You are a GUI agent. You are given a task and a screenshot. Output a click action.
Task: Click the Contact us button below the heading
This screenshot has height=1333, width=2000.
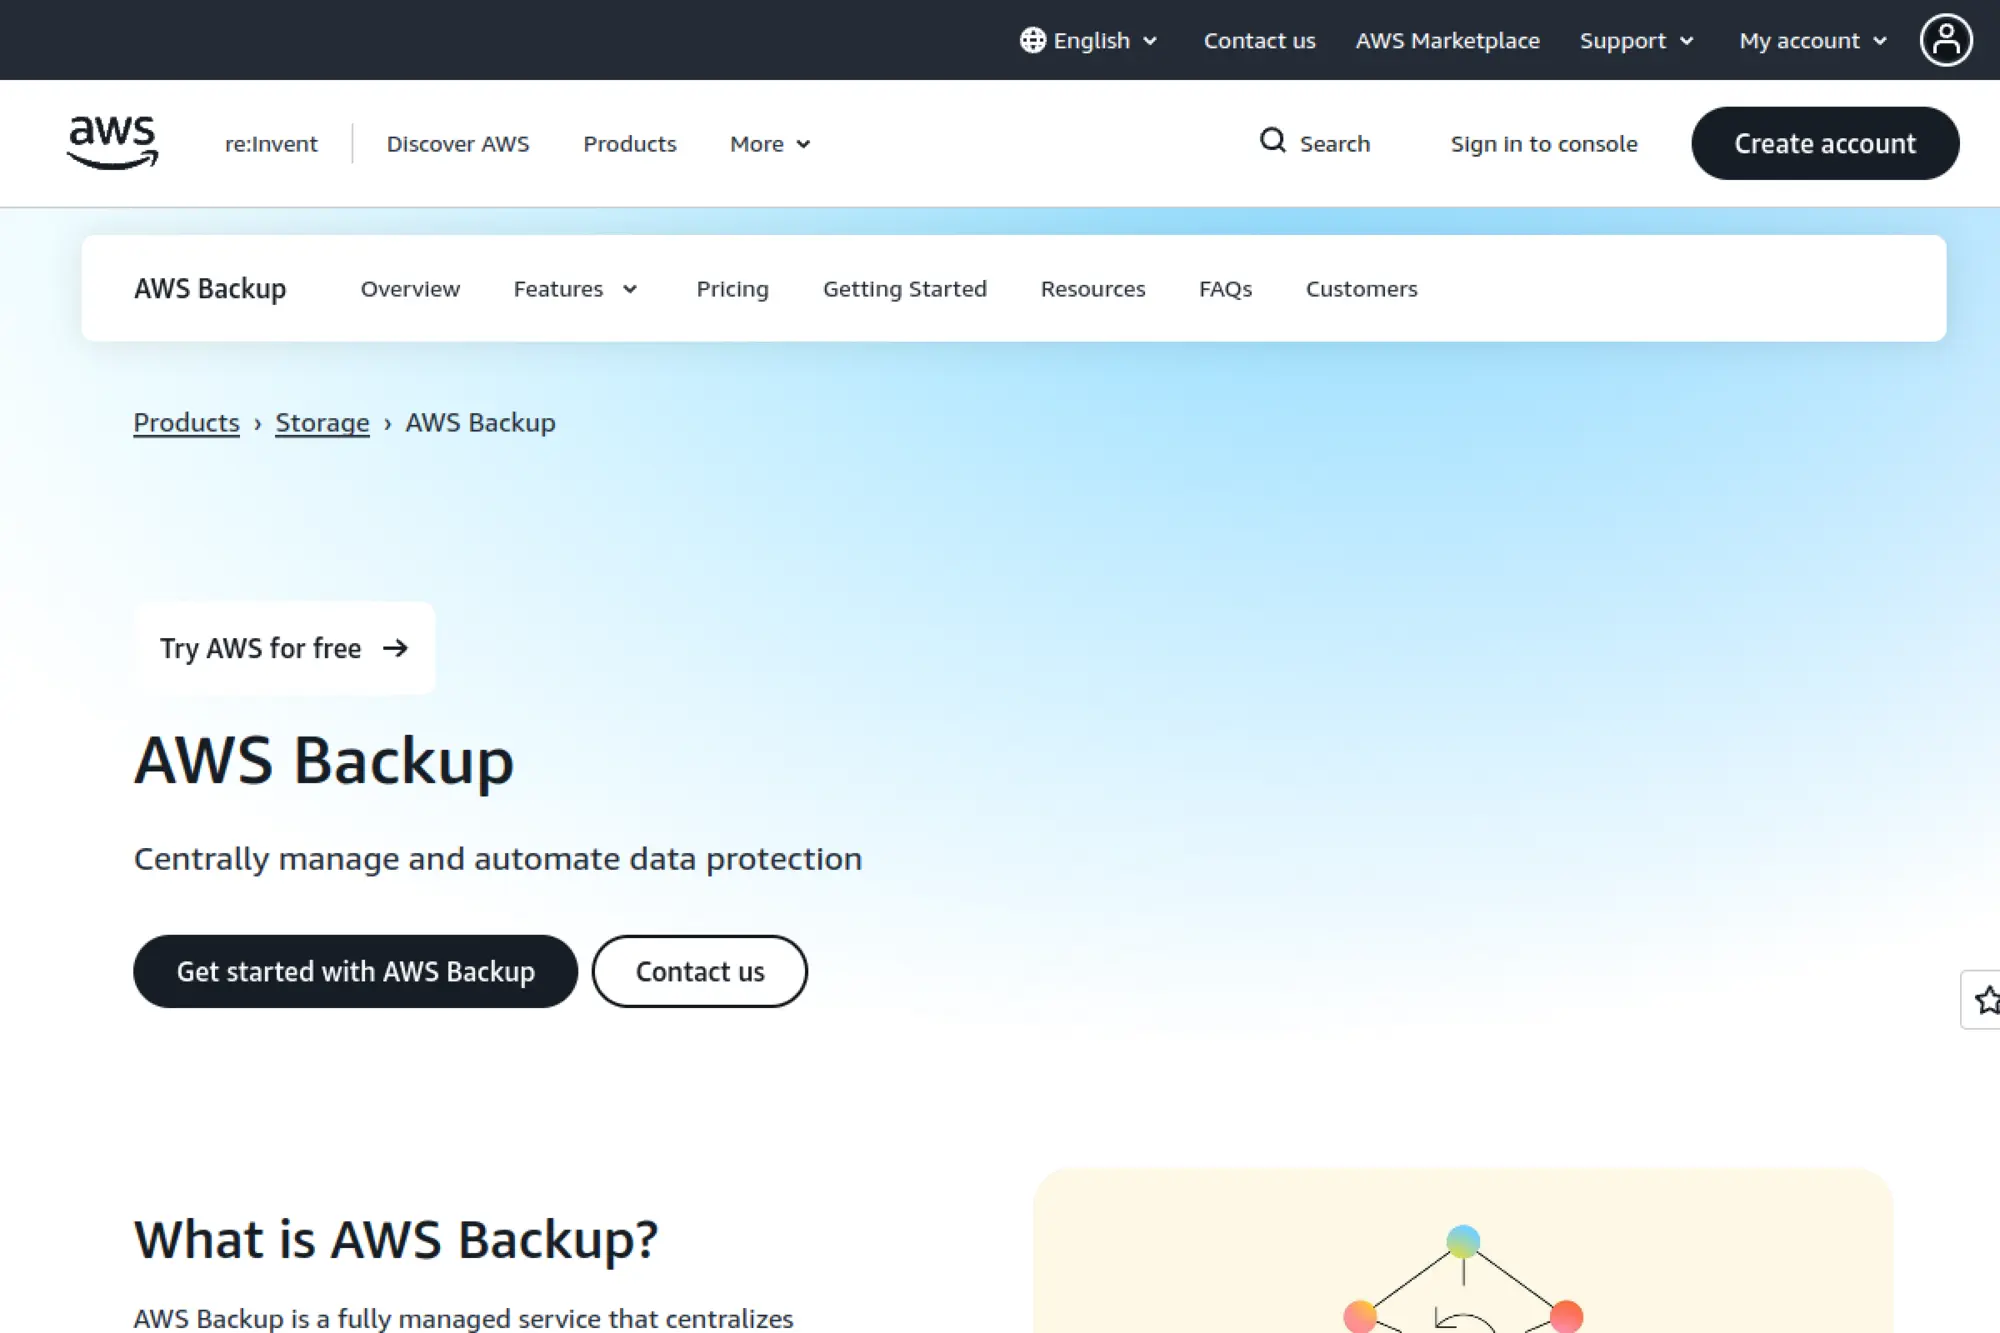click(699, 971)
